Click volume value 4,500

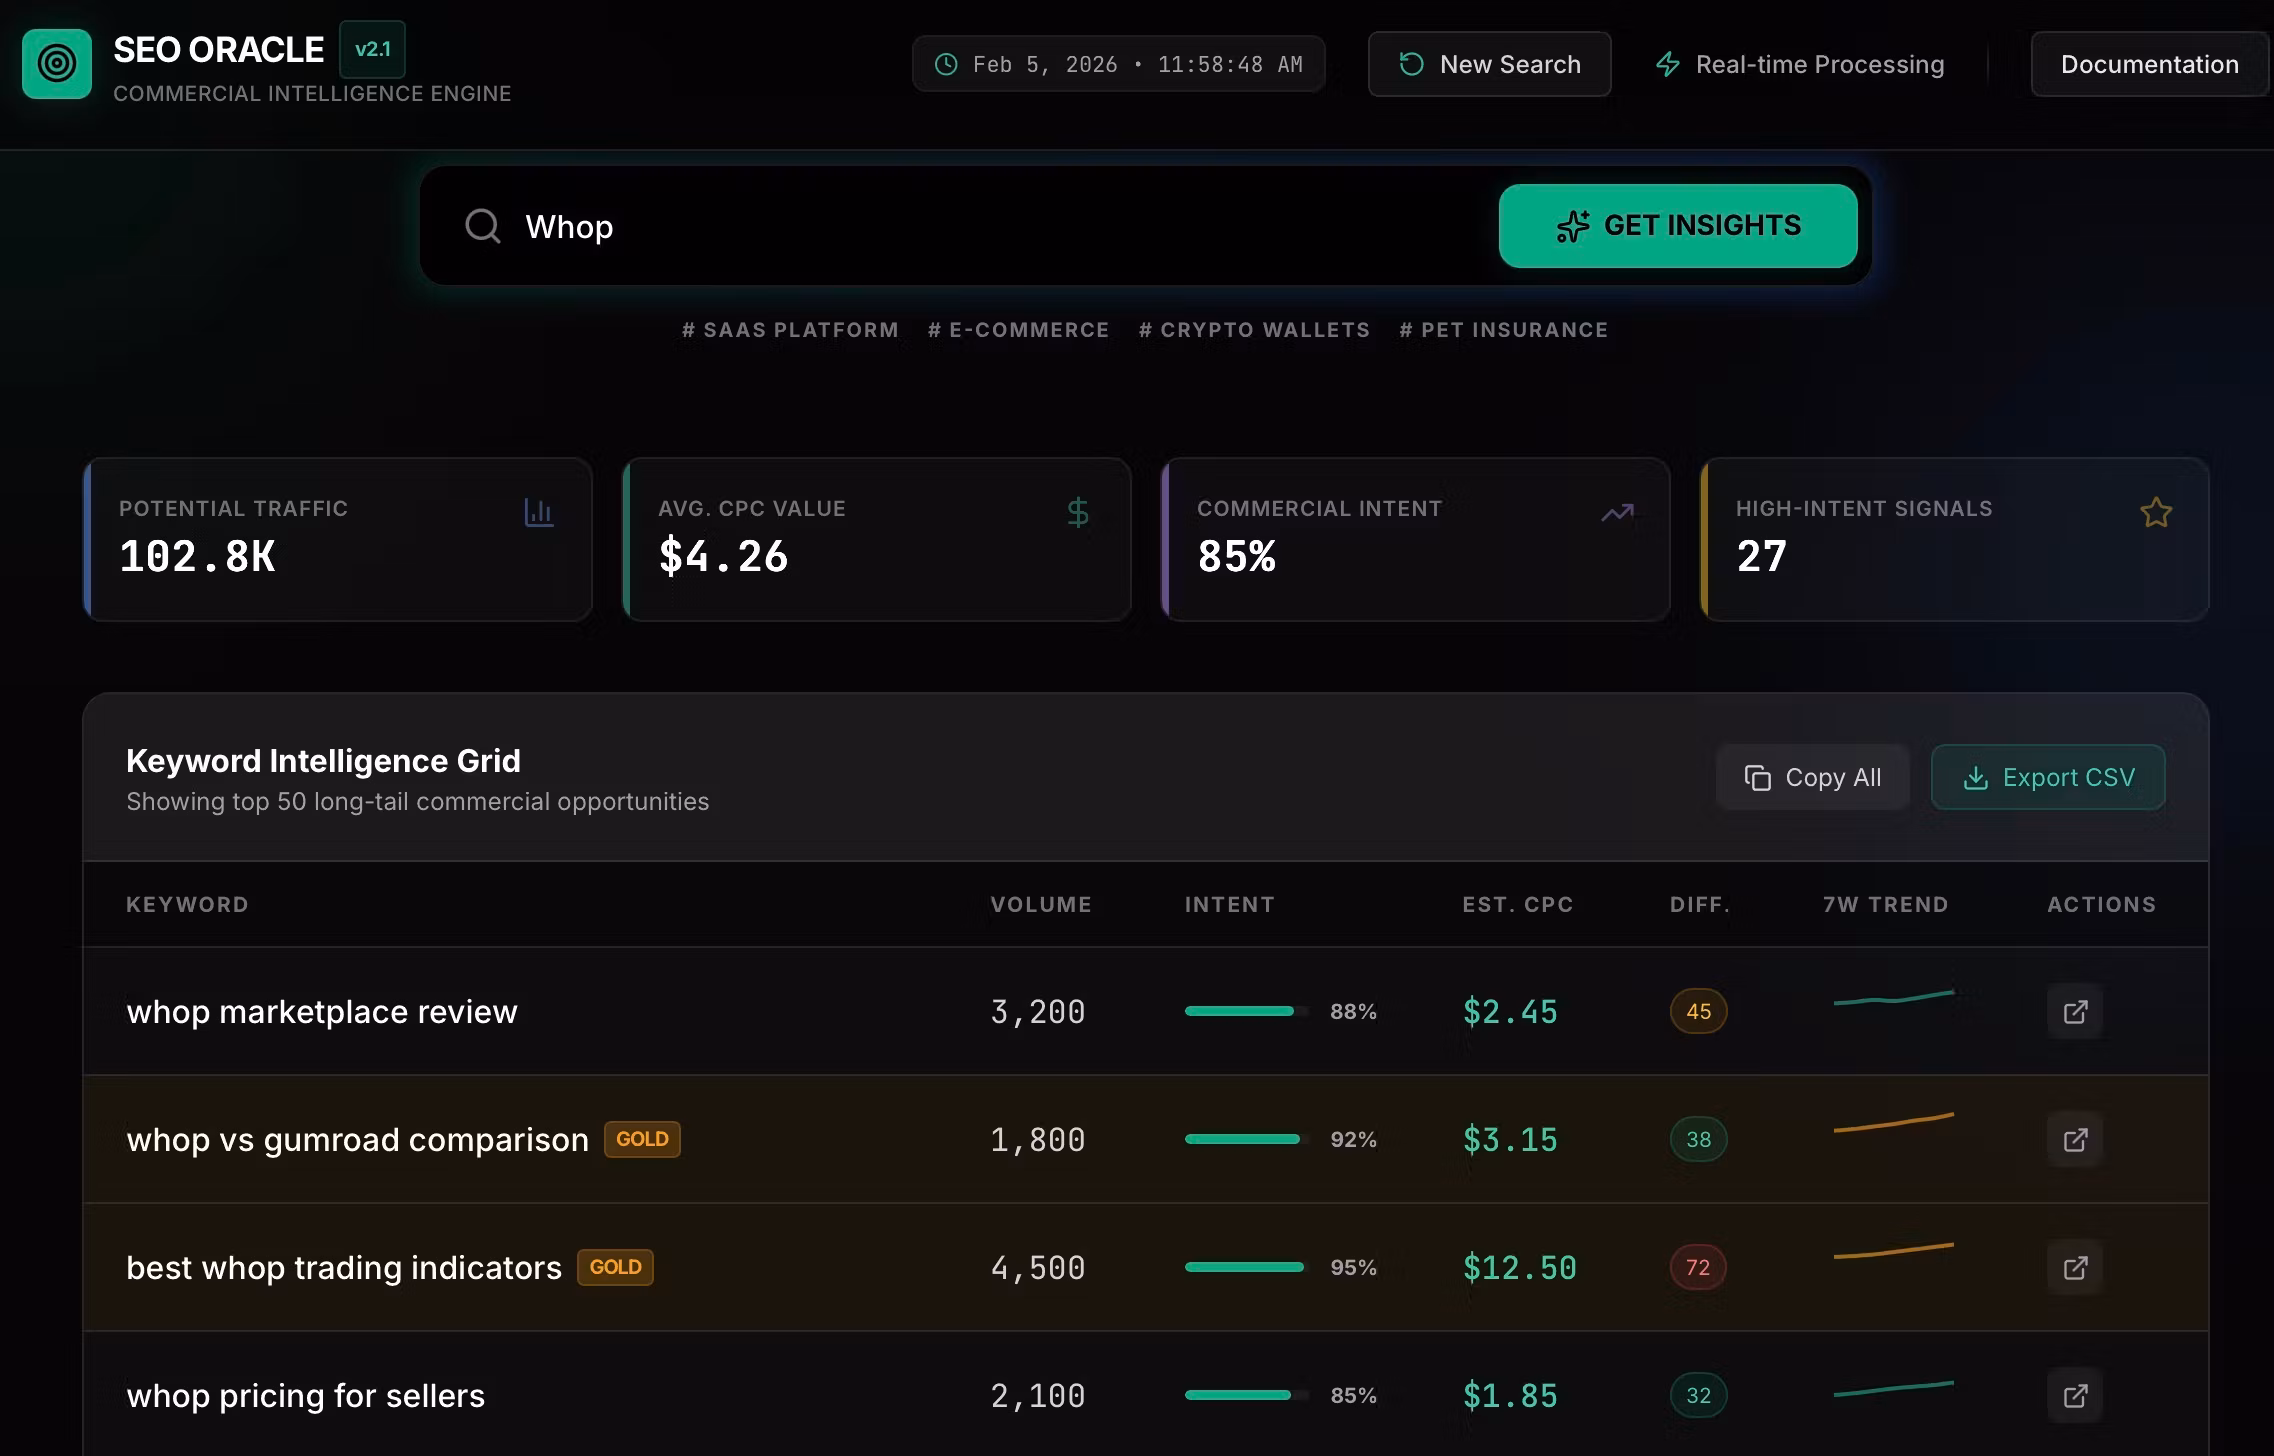coord(1038,1267)
